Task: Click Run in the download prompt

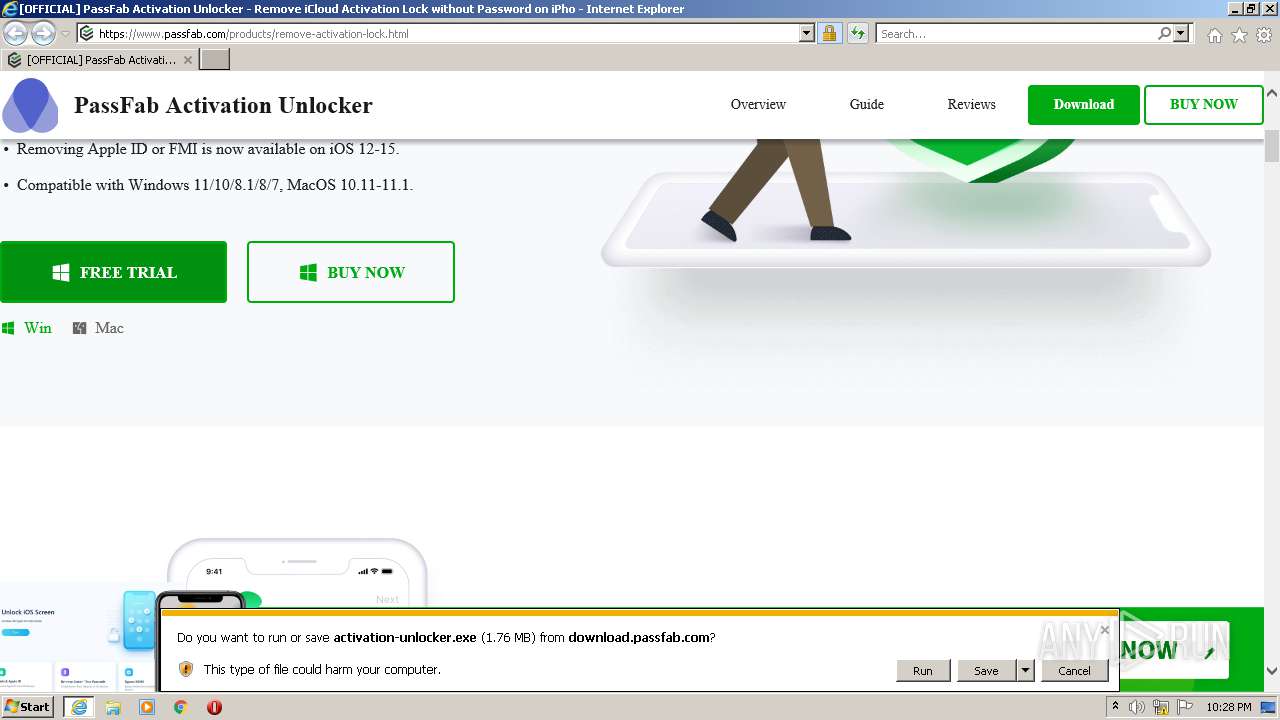Action: pyautogui.click(x=922, y=670)
